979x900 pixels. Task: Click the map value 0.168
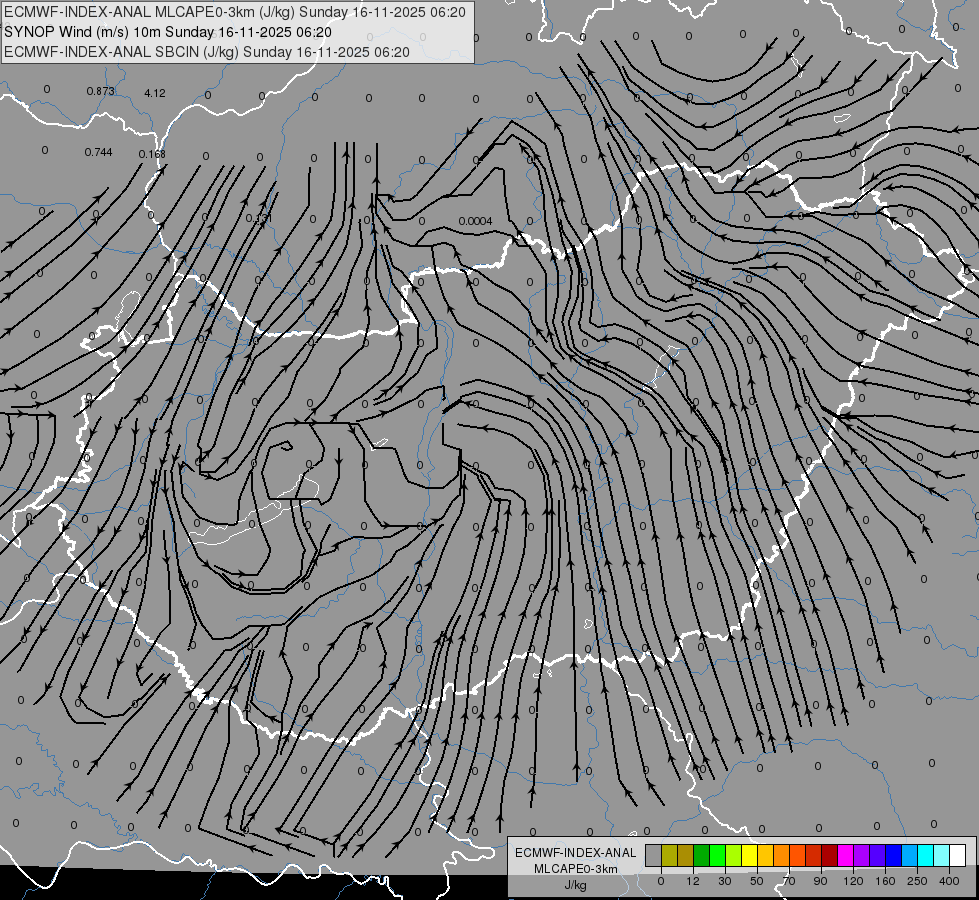coord(152,154)
